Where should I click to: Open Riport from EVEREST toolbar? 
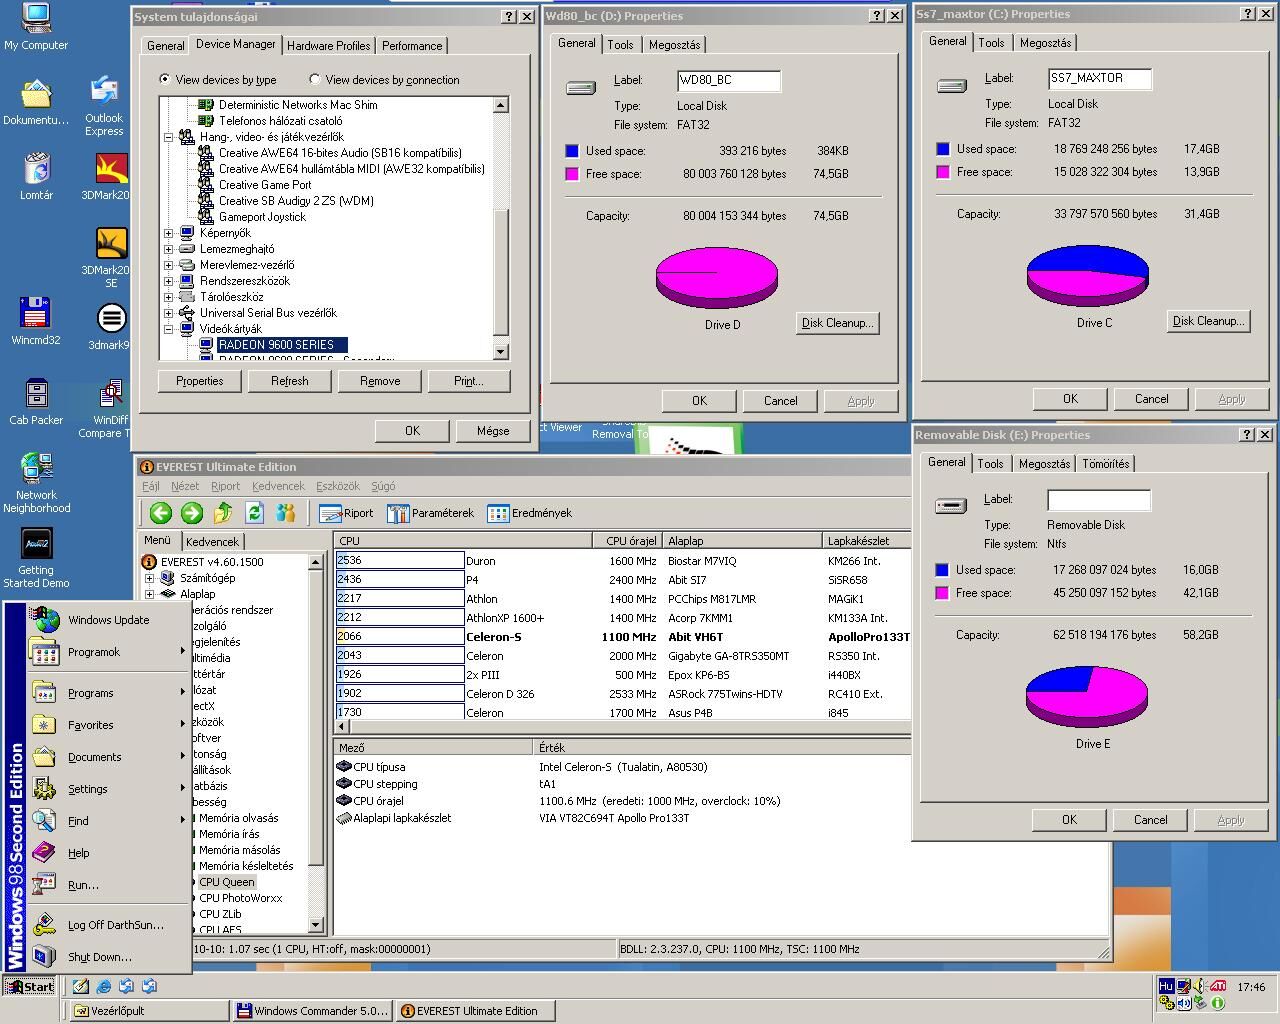tap(346, 513)
